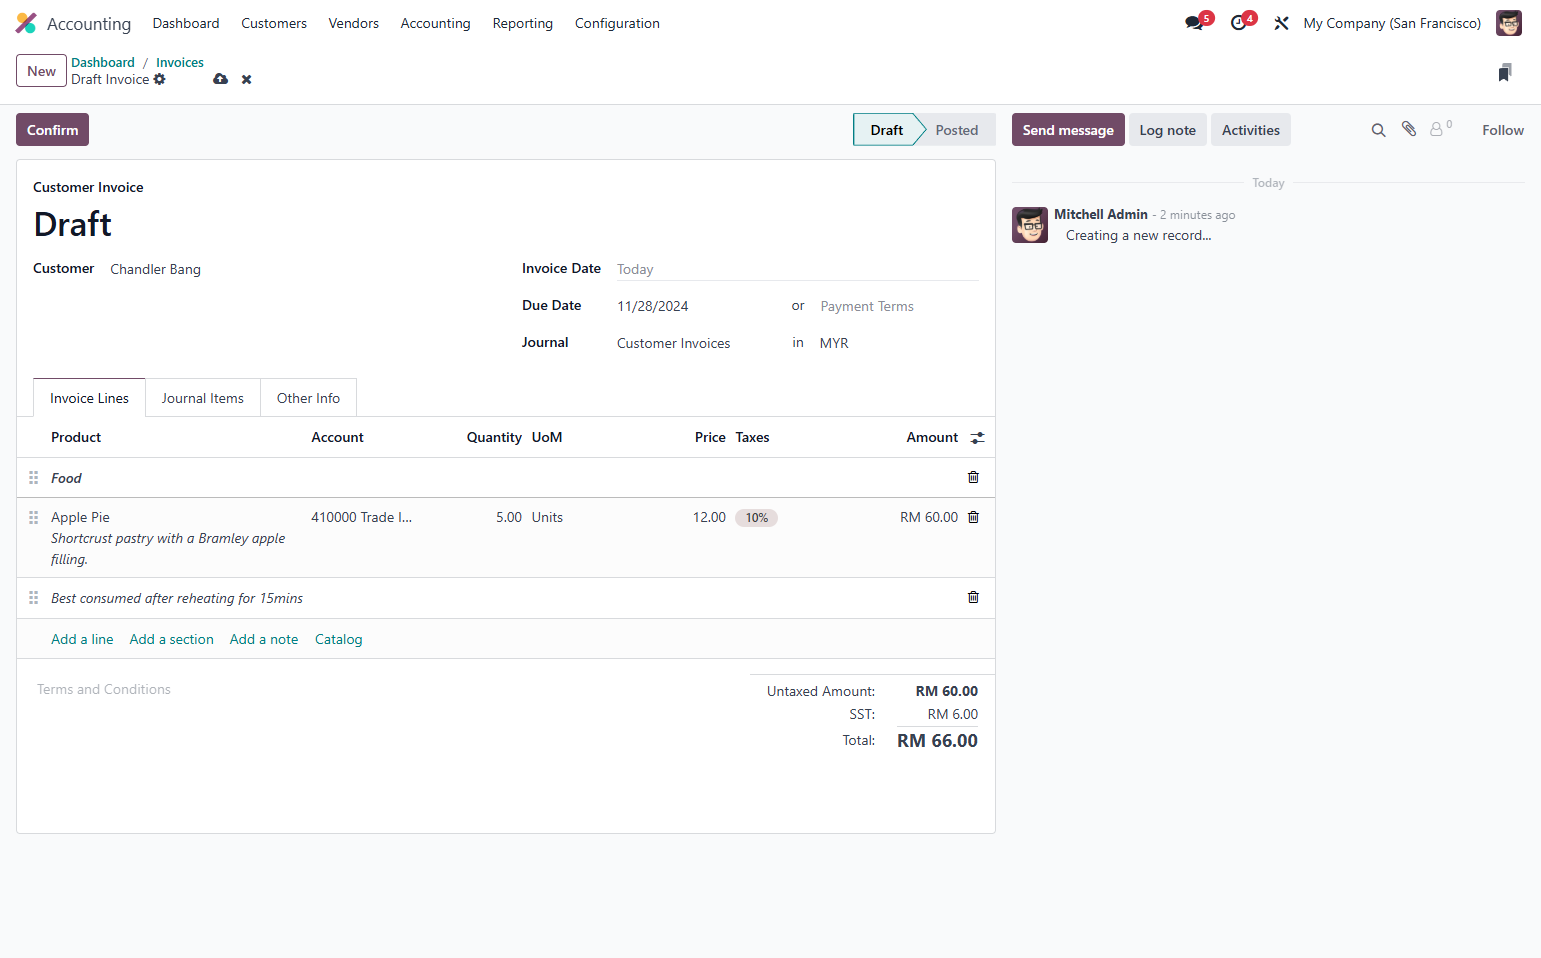This screenshot has height=958, width=1541.
Task: Open the user avatar menu
Action: 1509,23
